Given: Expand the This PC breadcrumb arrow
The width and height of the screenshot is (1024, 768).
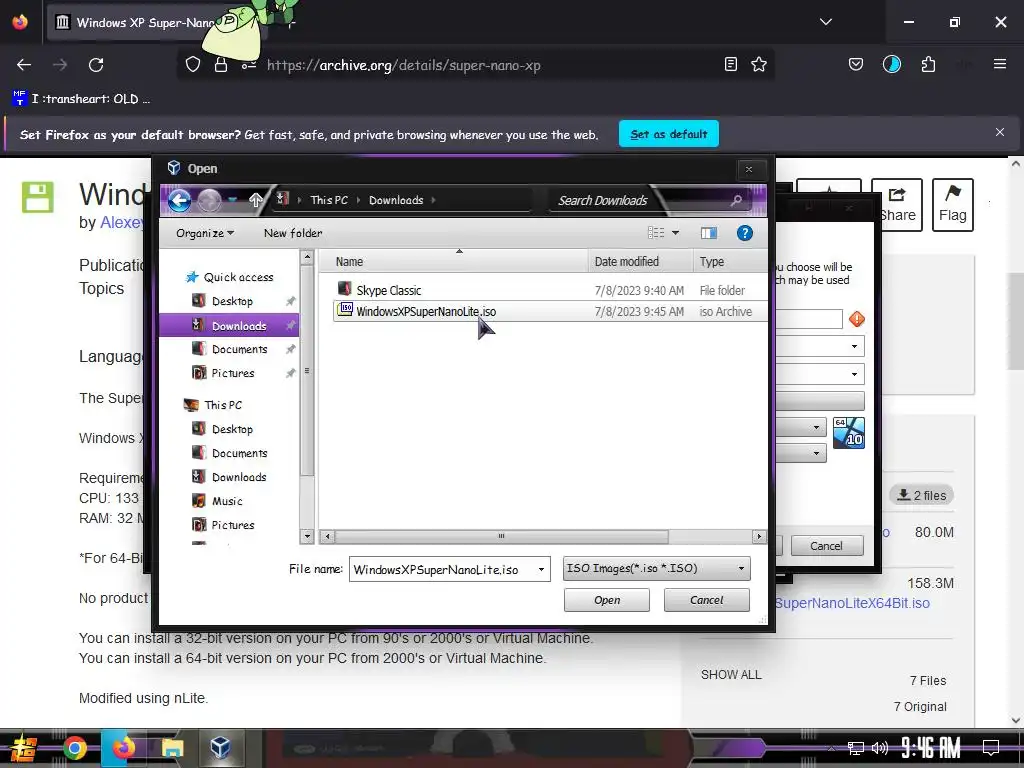Looking at the screenshot, I should pos(359,200).
